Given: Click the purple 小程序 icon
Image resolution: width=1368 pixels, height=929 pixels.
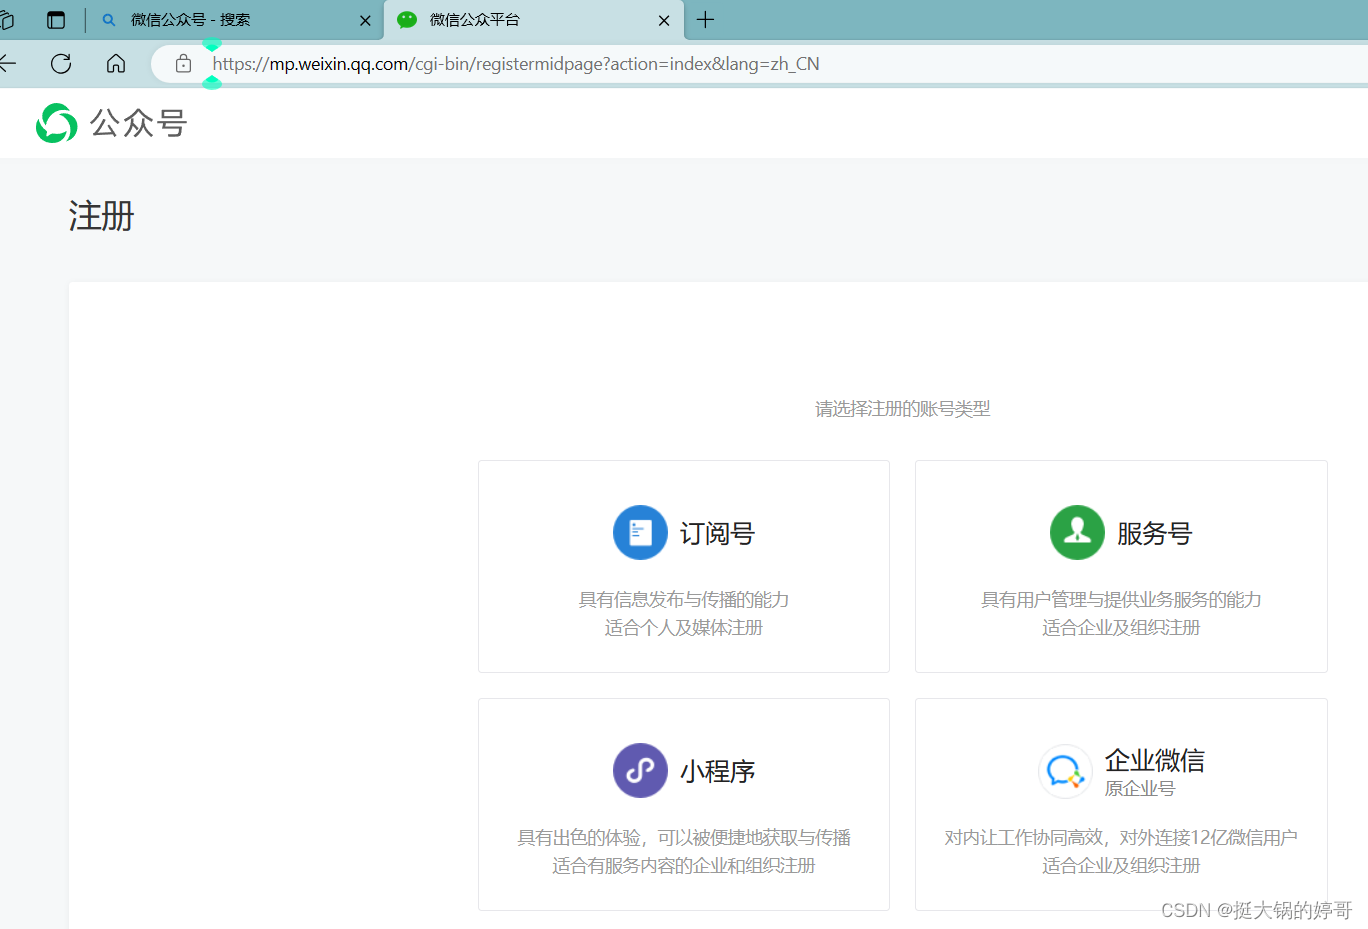Looking at the screenshot, I should [640, 770].
